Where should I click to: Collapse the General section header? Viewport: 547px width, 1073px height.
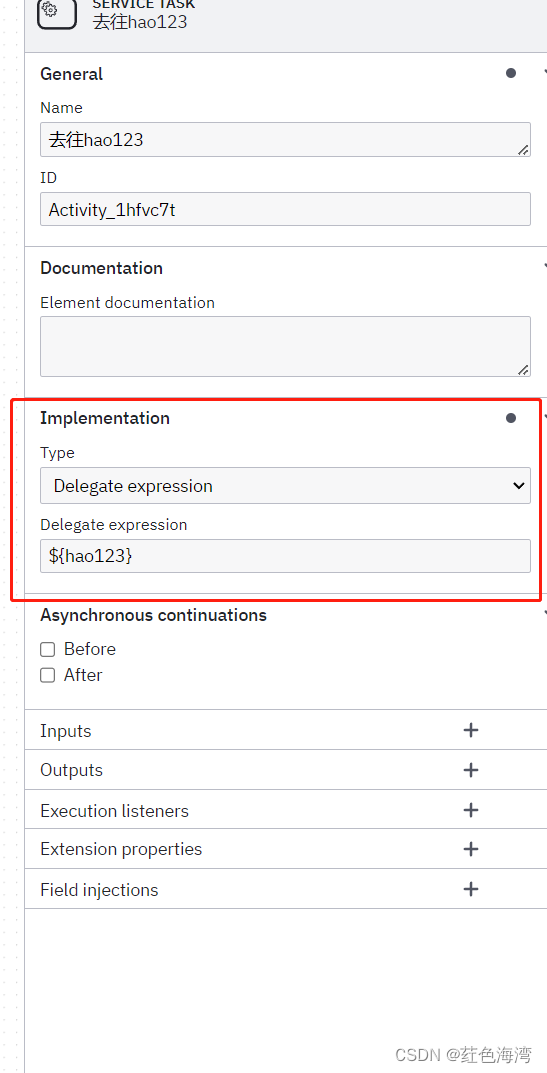coord(285,73)
